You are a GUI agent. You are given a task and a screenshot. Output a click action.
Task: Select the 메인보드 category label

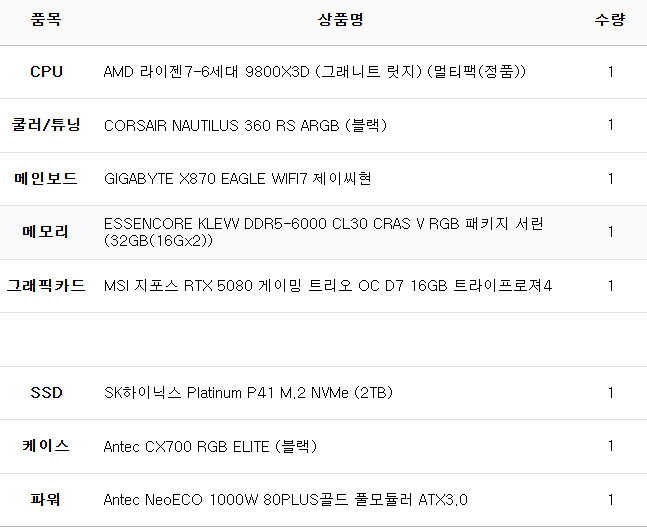[46, 179]
